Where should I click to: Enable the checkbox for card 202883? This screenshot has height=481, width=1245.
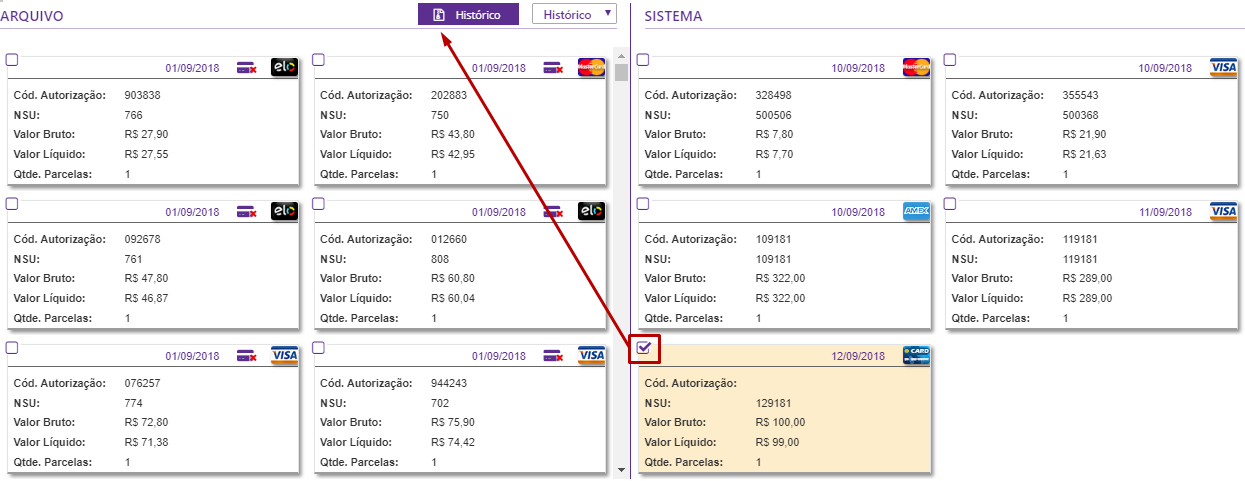(318, 60)
